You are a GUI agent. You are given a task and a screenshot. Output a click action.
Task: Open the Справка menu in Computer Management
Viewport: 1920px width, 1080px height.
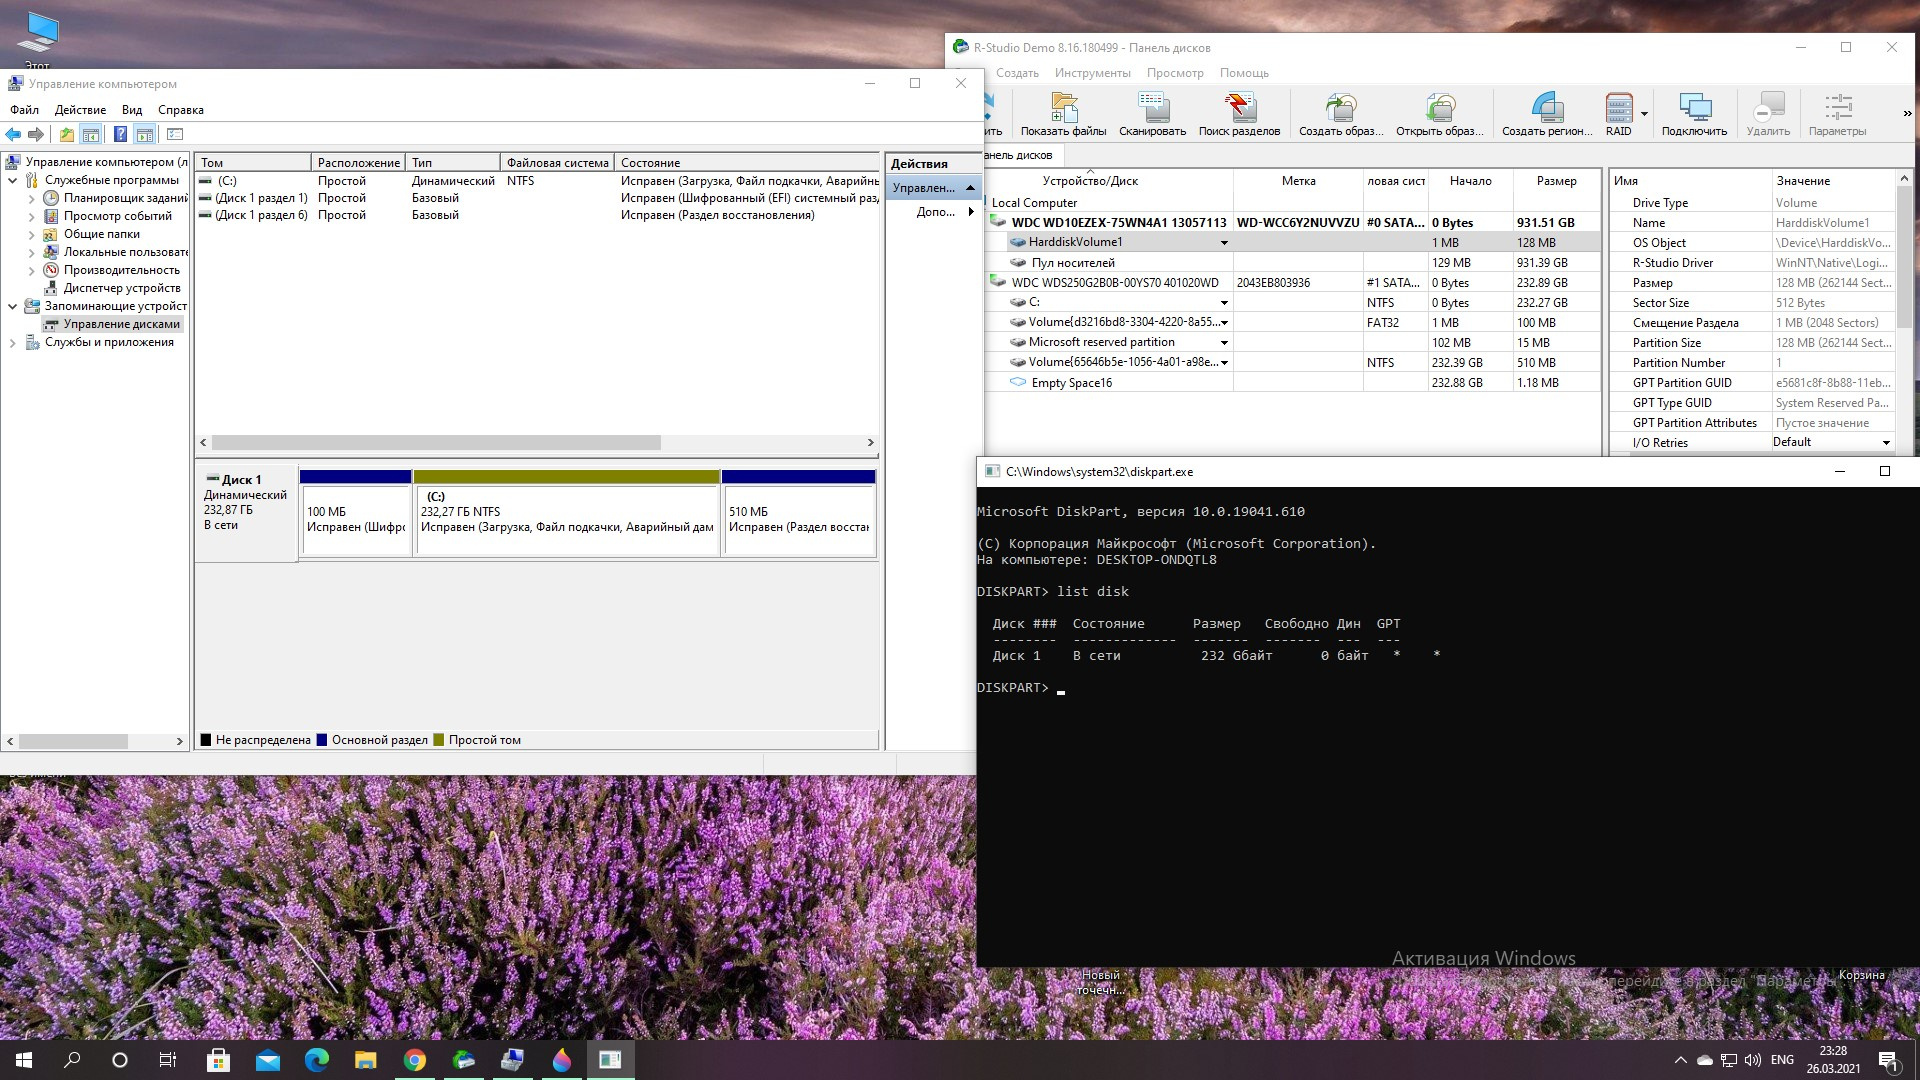point(181,110)
